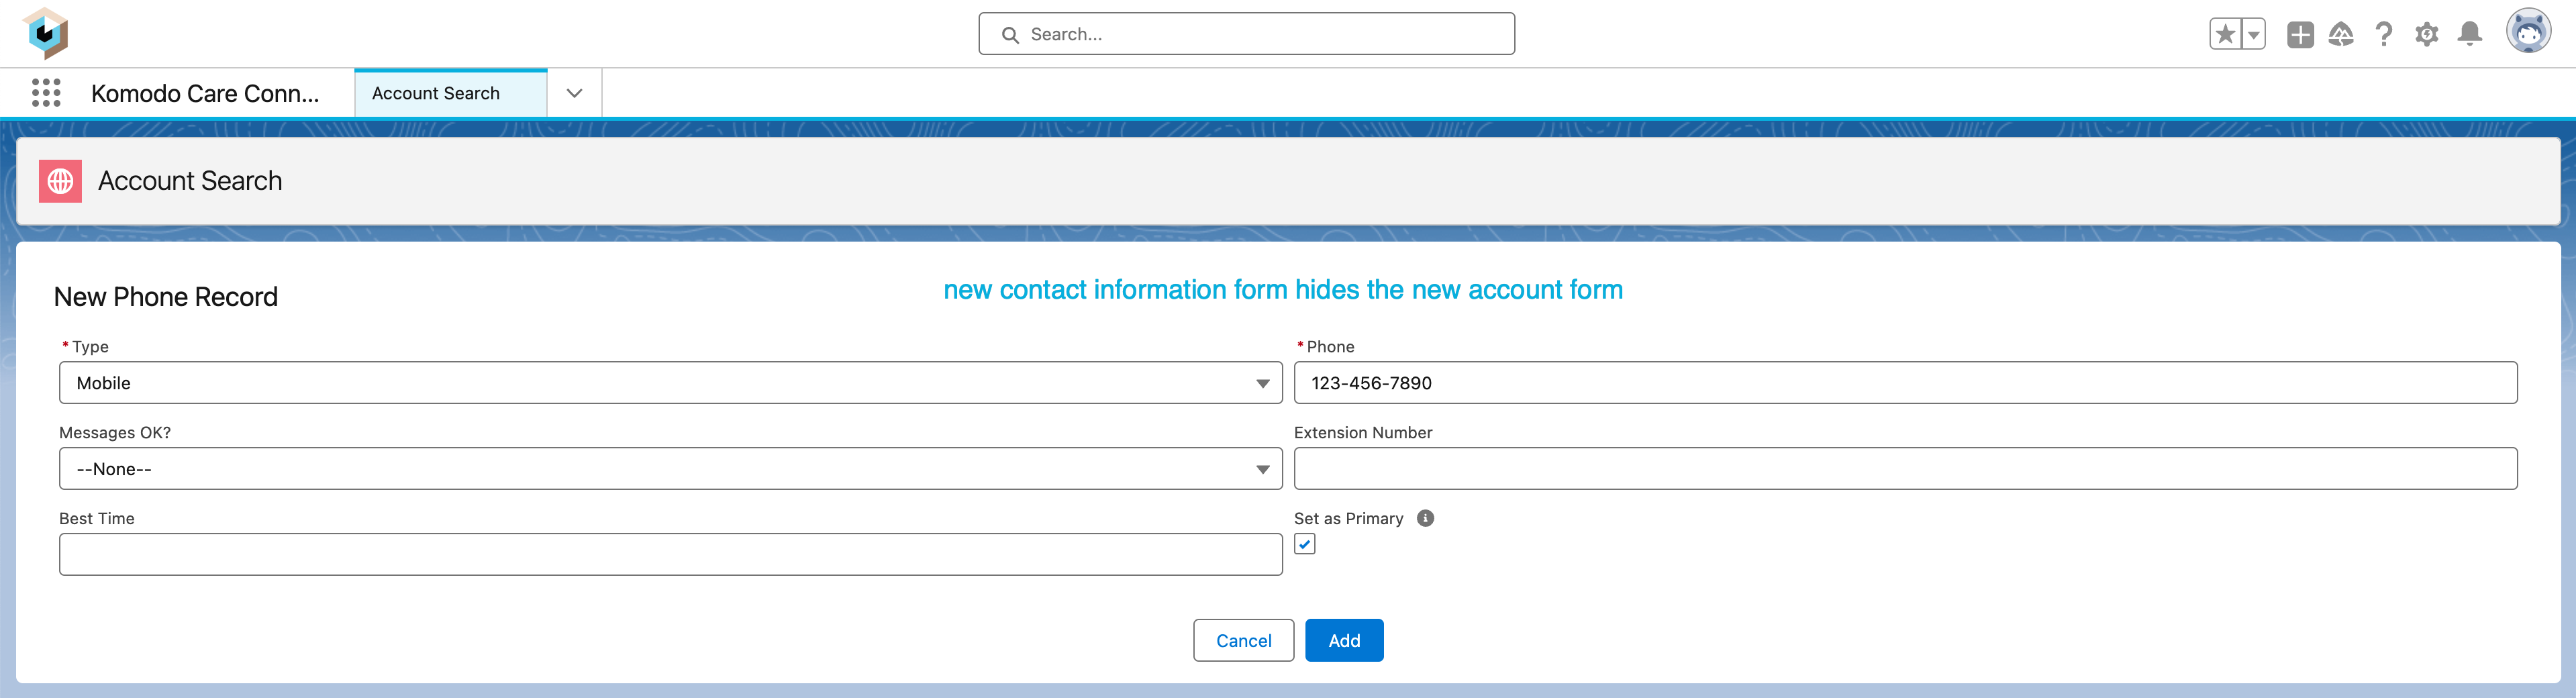Expand the Messages OK? dropdown

pyautogui.click(x=670, y=469)
